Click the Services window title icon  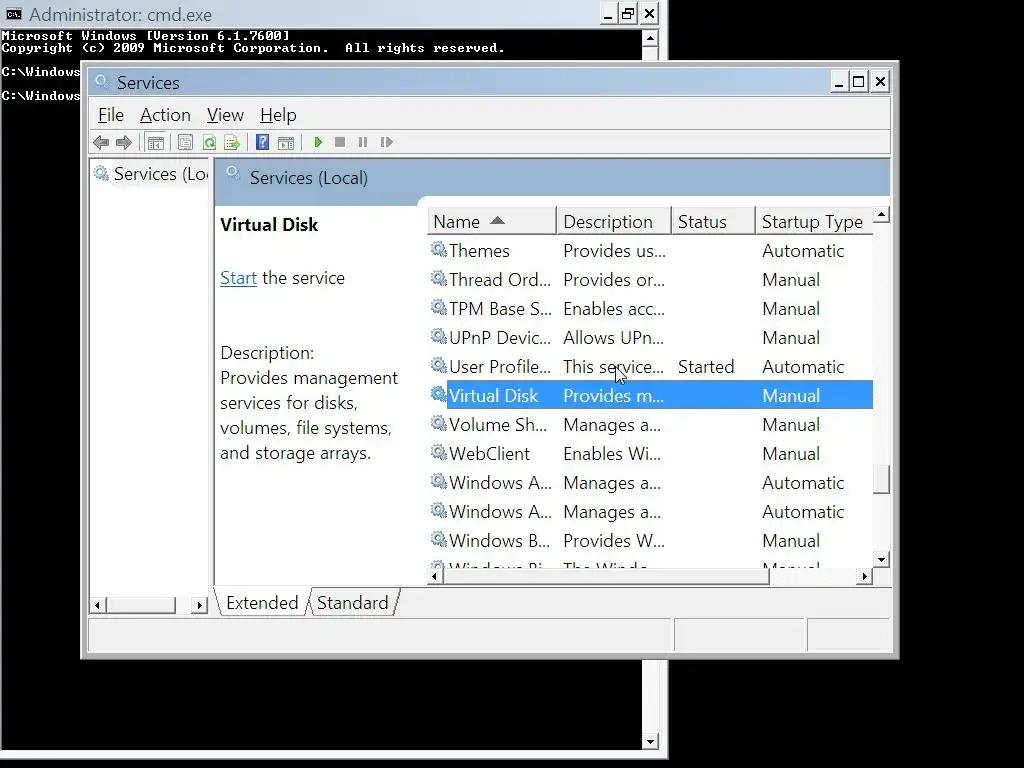coord(101,82)
